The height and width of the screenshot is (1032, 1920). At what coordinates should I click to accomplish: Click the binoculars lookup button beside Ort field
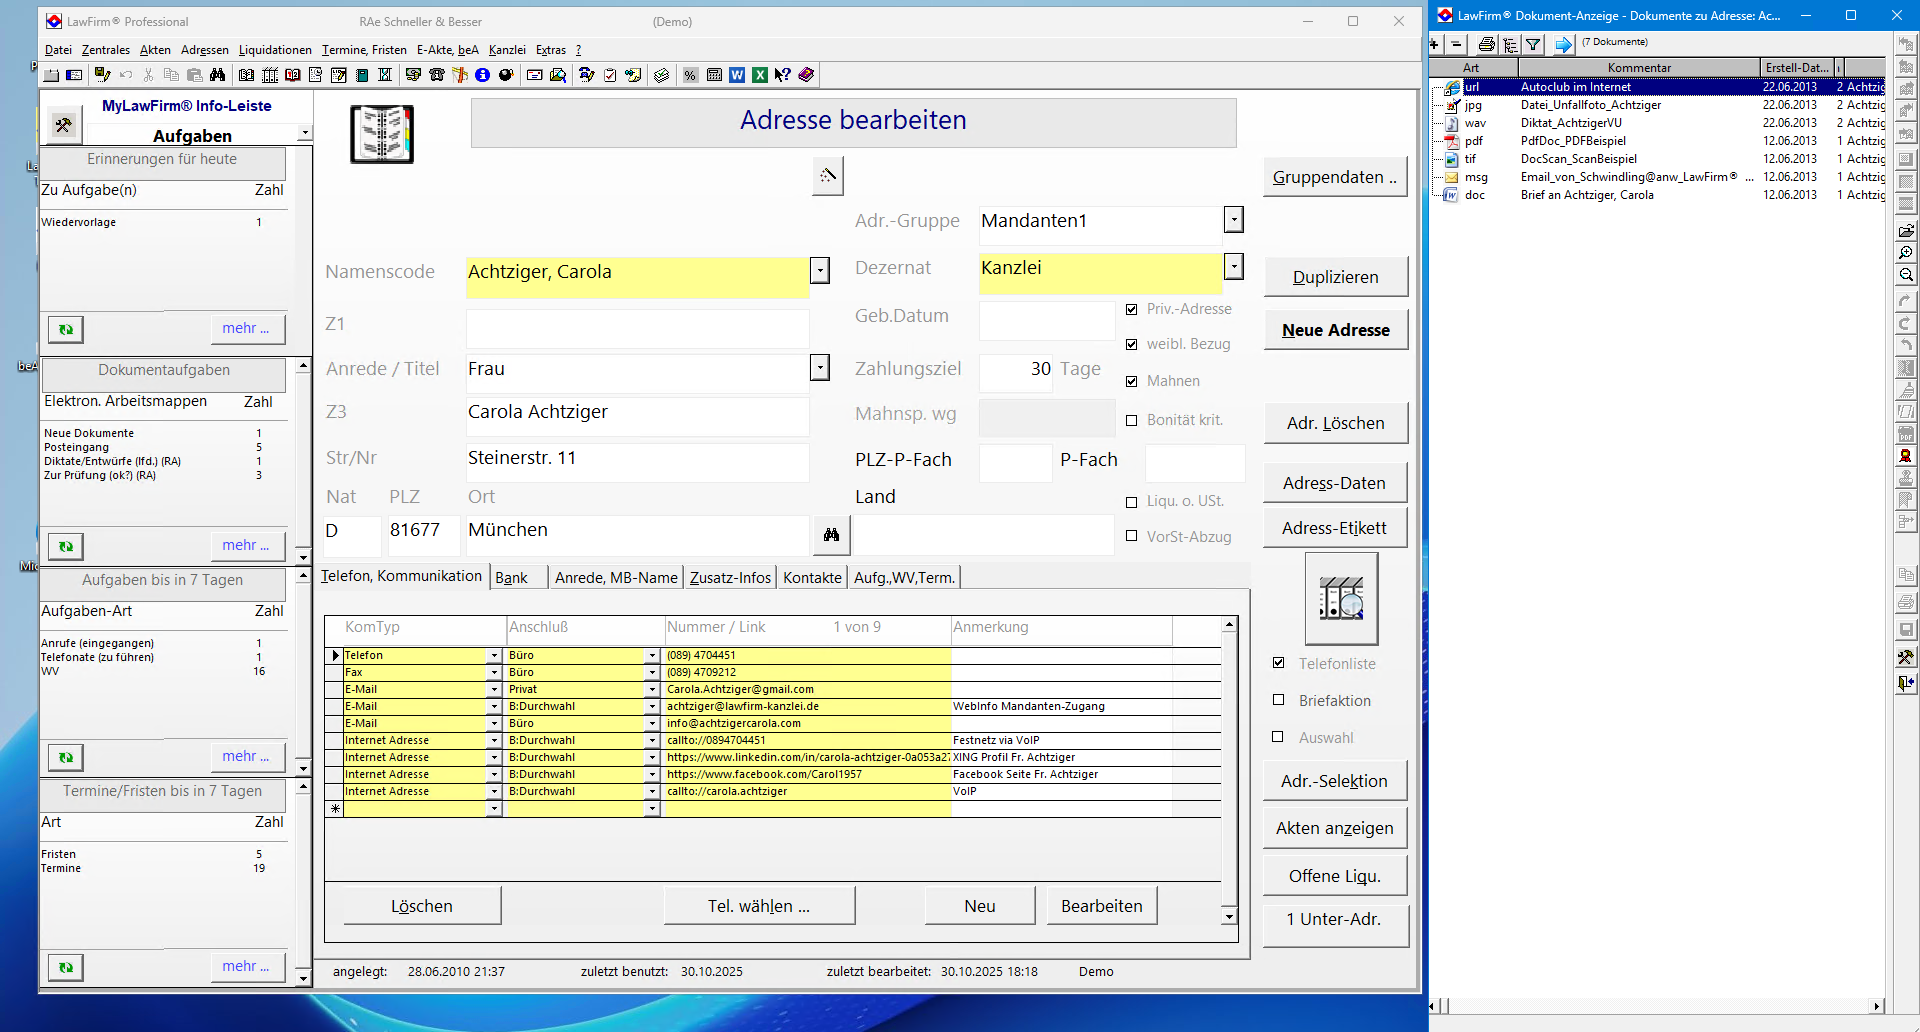click(831, 535)
